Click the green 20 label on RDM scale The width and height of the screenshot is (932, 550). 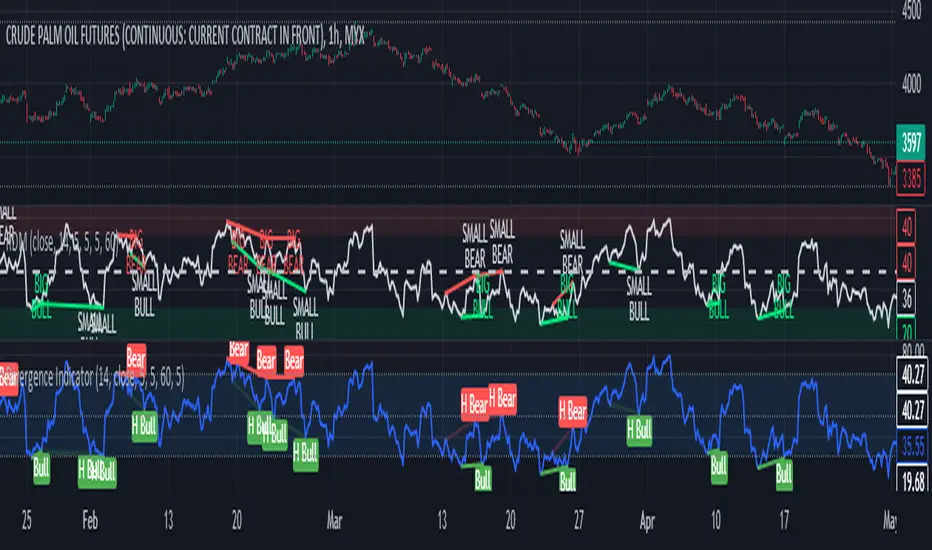coord(906,331)
